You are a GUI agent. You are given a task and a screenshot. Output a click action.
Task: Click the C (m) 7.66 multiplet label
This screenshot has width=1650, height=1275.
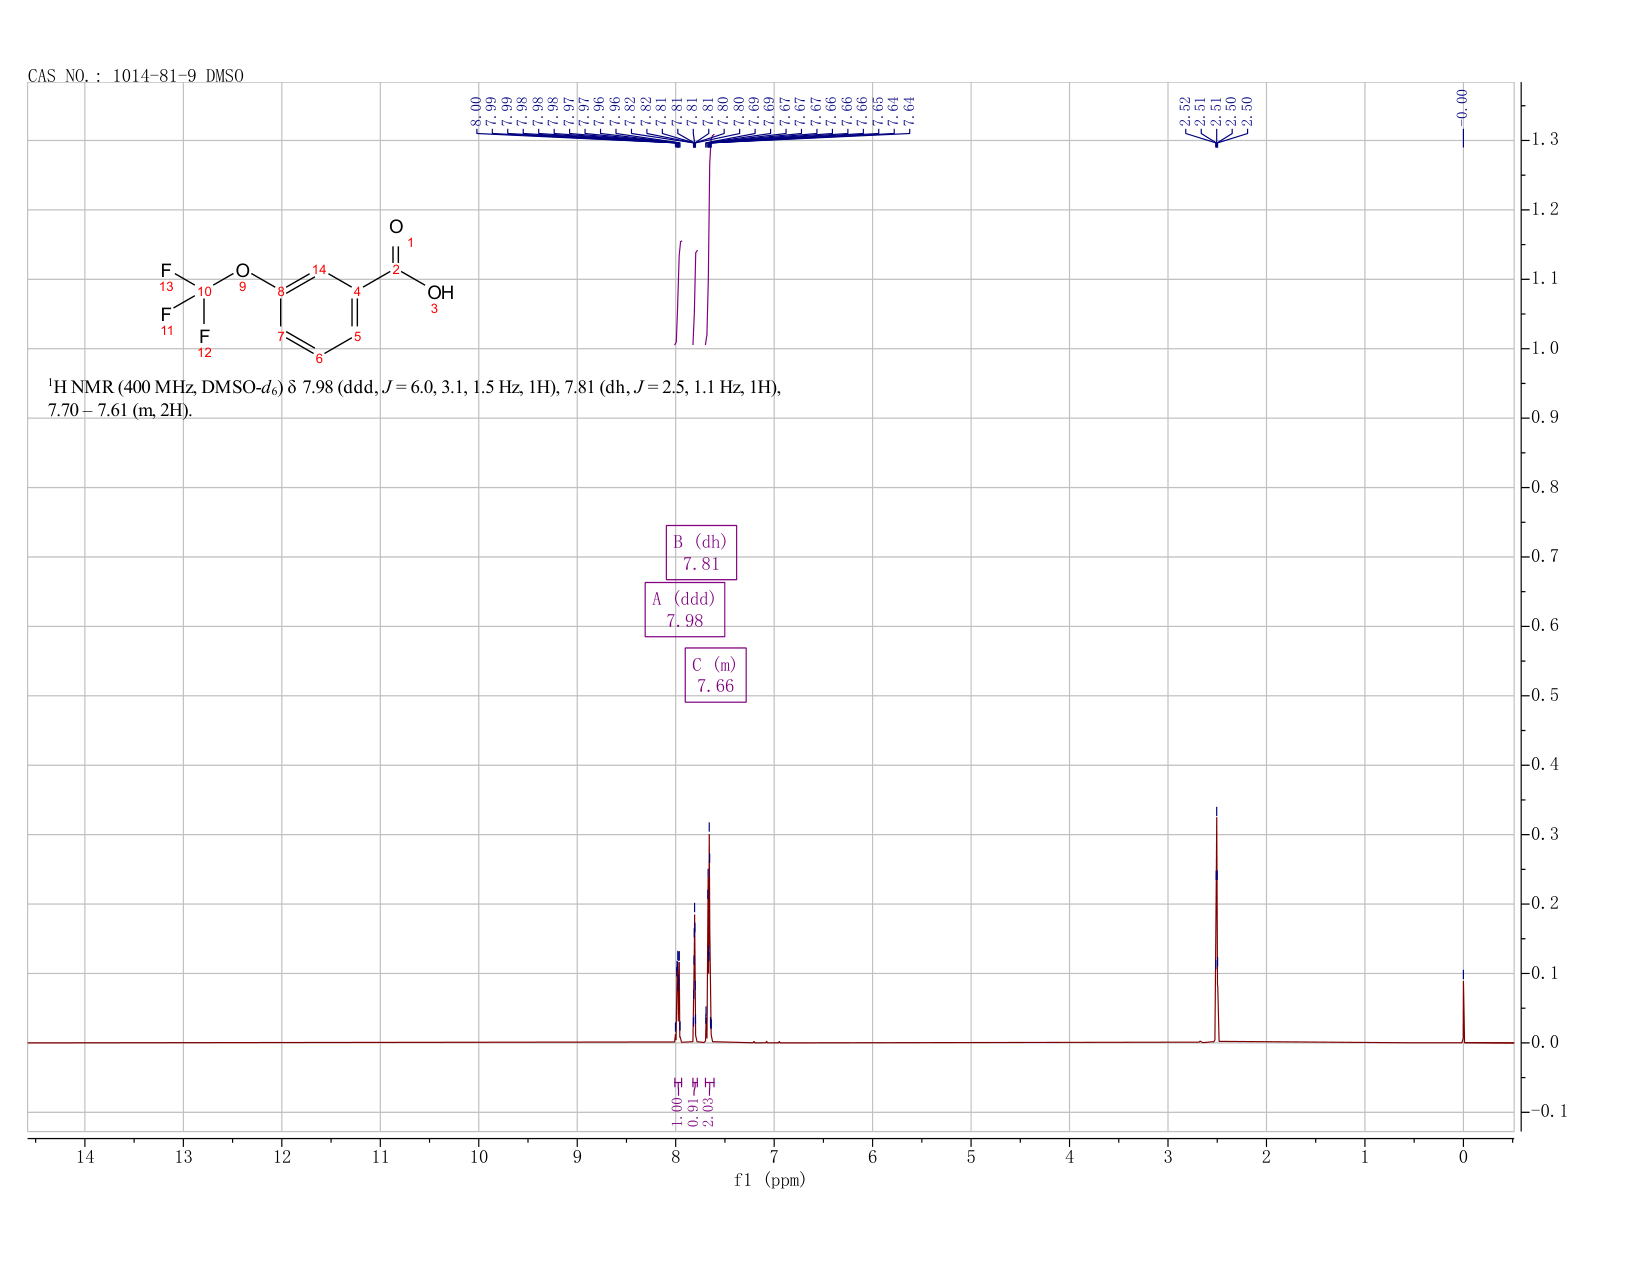[716, 675]
